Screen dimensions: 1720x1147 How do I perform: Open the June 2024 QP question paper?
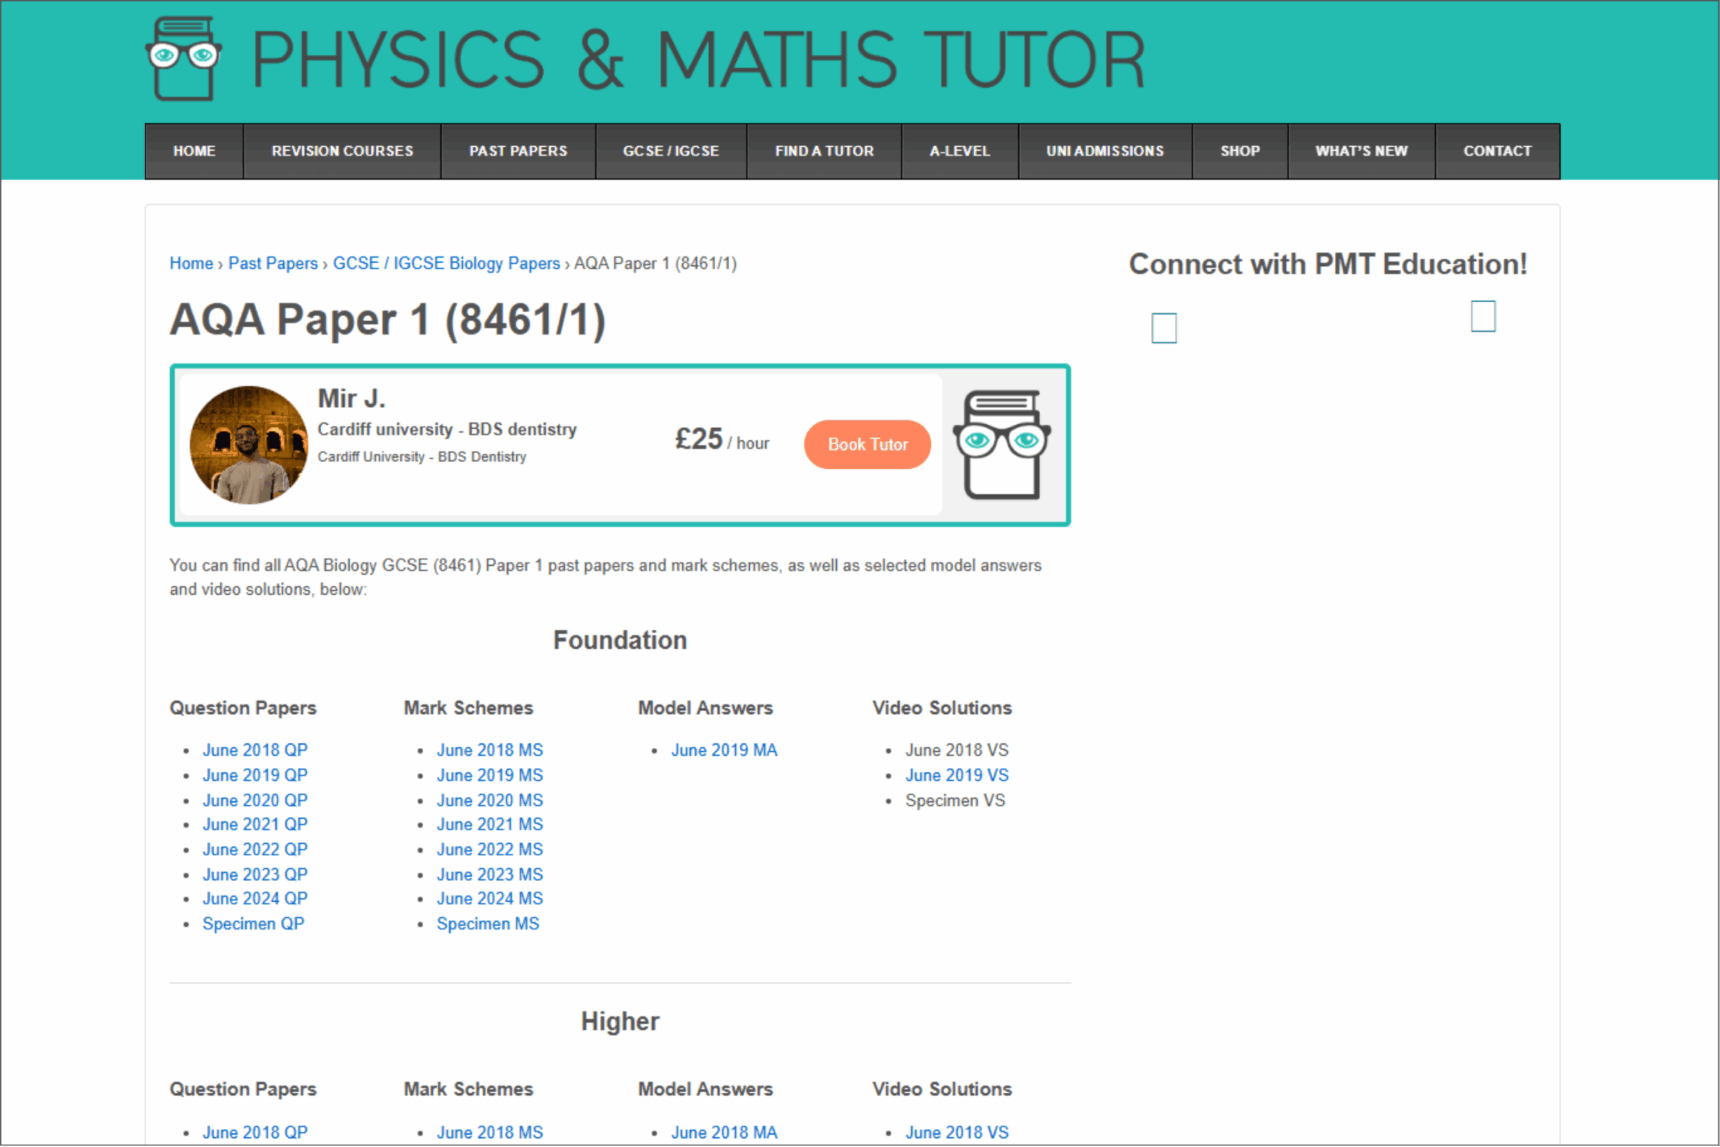tap(255, 898)
